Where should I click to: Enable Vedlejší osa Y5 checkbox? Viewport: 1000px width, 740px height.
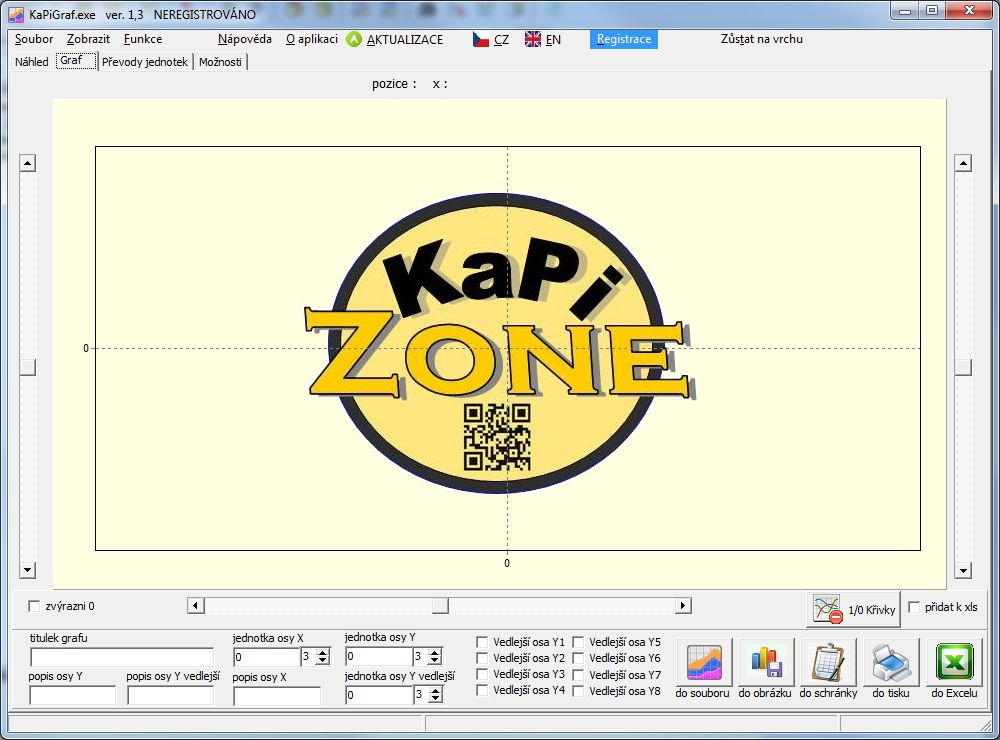[578, 642]
